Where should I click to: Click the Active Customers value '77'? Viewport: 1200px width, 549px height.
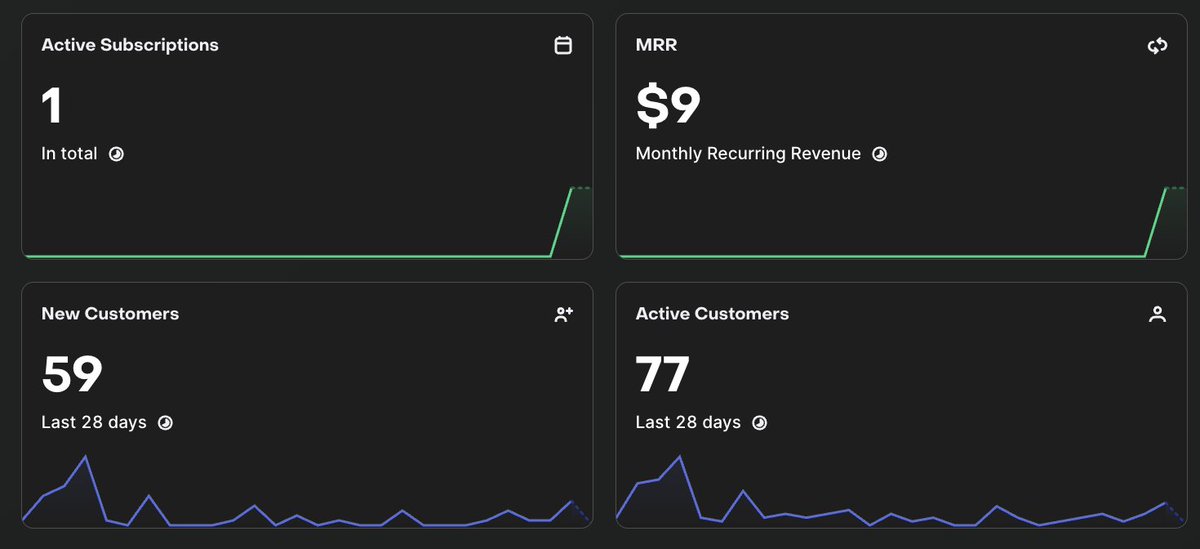(663, 374)
